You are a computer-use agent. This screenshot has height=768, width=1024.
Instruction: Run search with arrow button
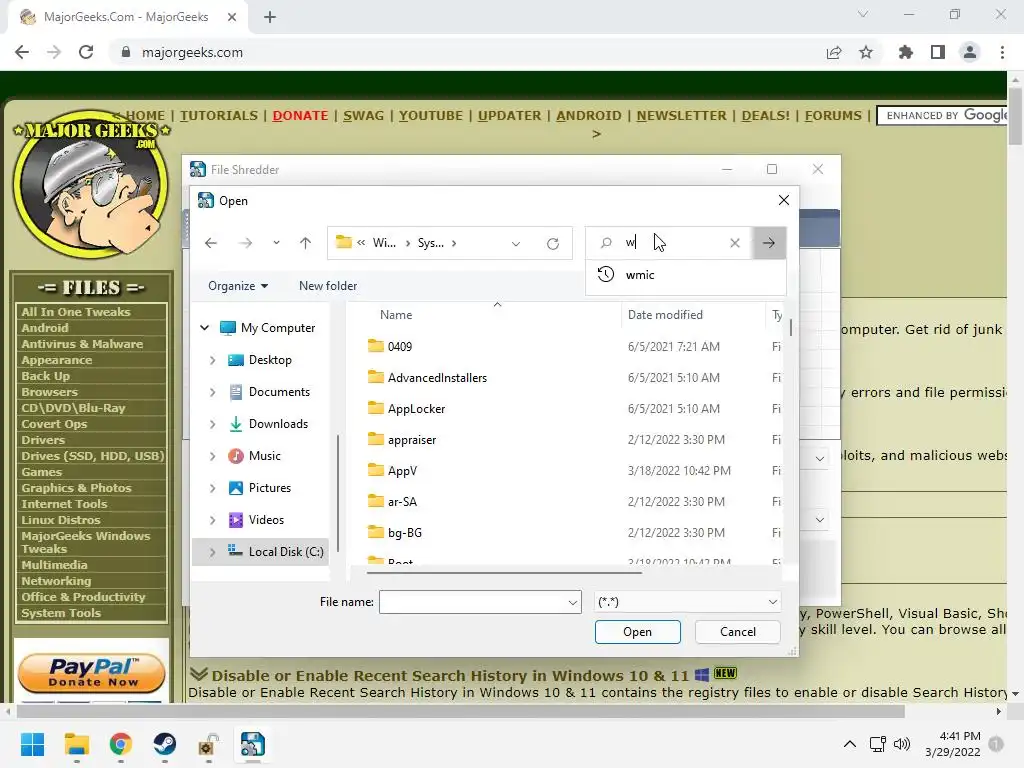click(x=769, y=243)
